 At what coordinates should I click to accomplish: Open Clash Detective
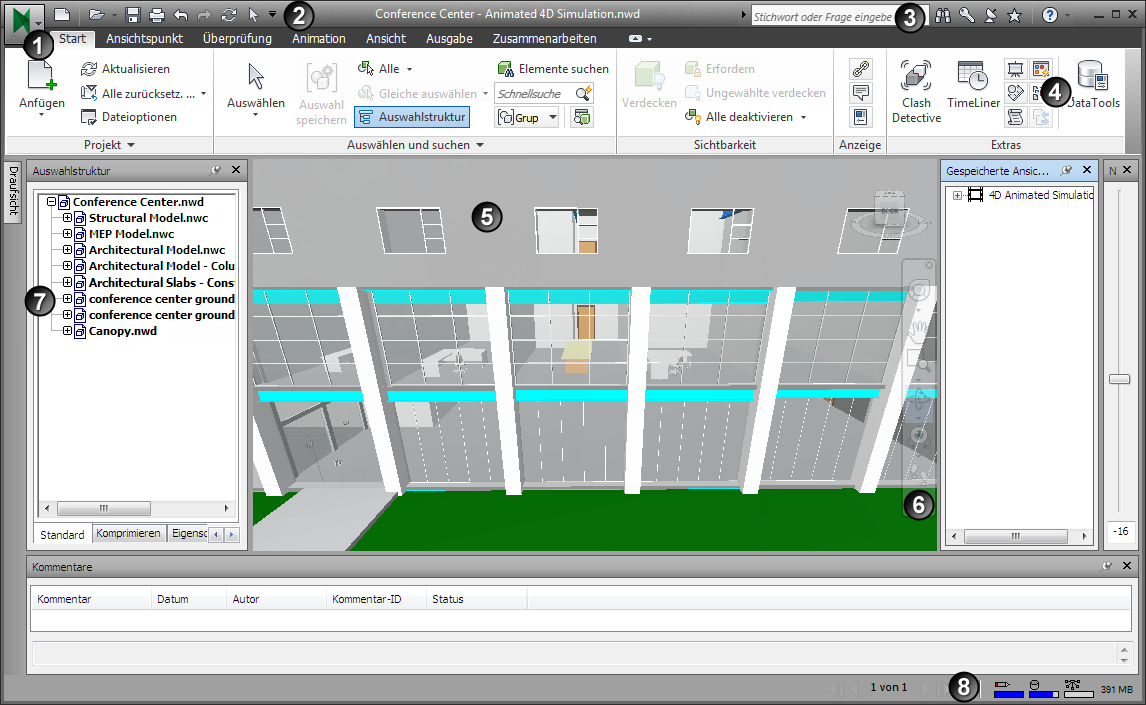(x=916, y=91)
